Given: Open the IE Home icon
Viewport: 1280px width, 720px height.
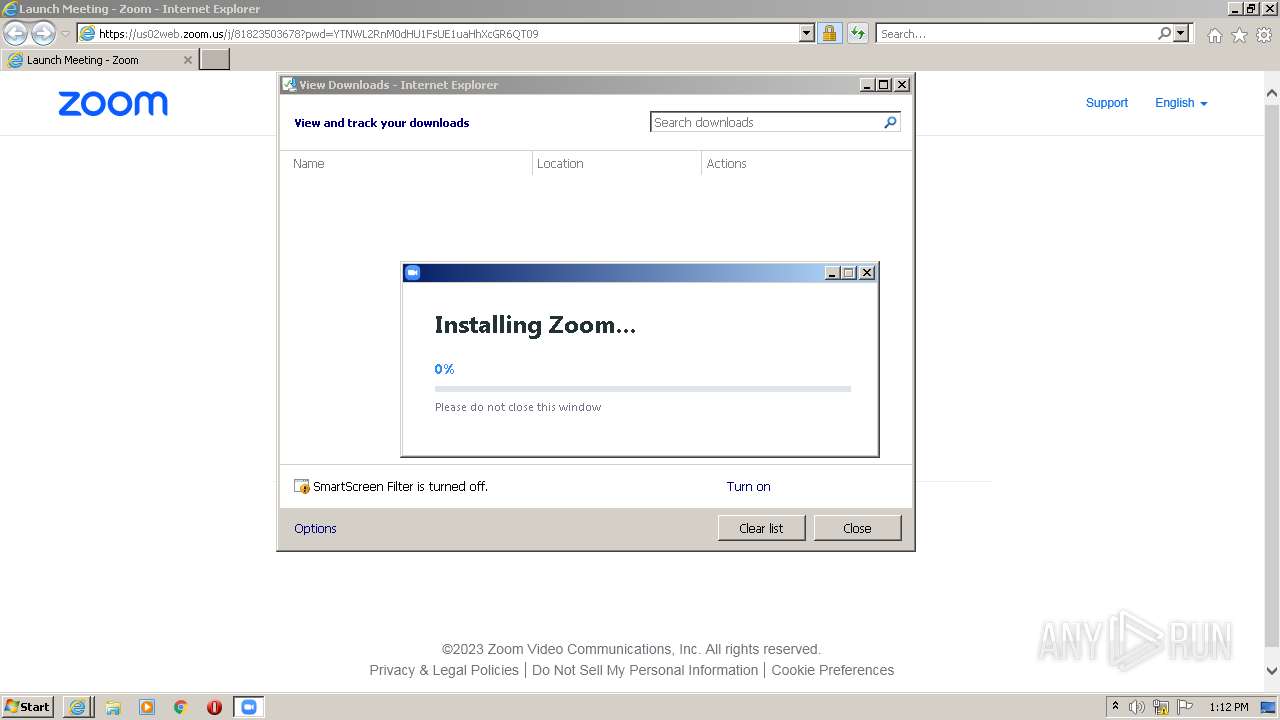Looking at the screenshot, I should click(x=1214, y=35).
